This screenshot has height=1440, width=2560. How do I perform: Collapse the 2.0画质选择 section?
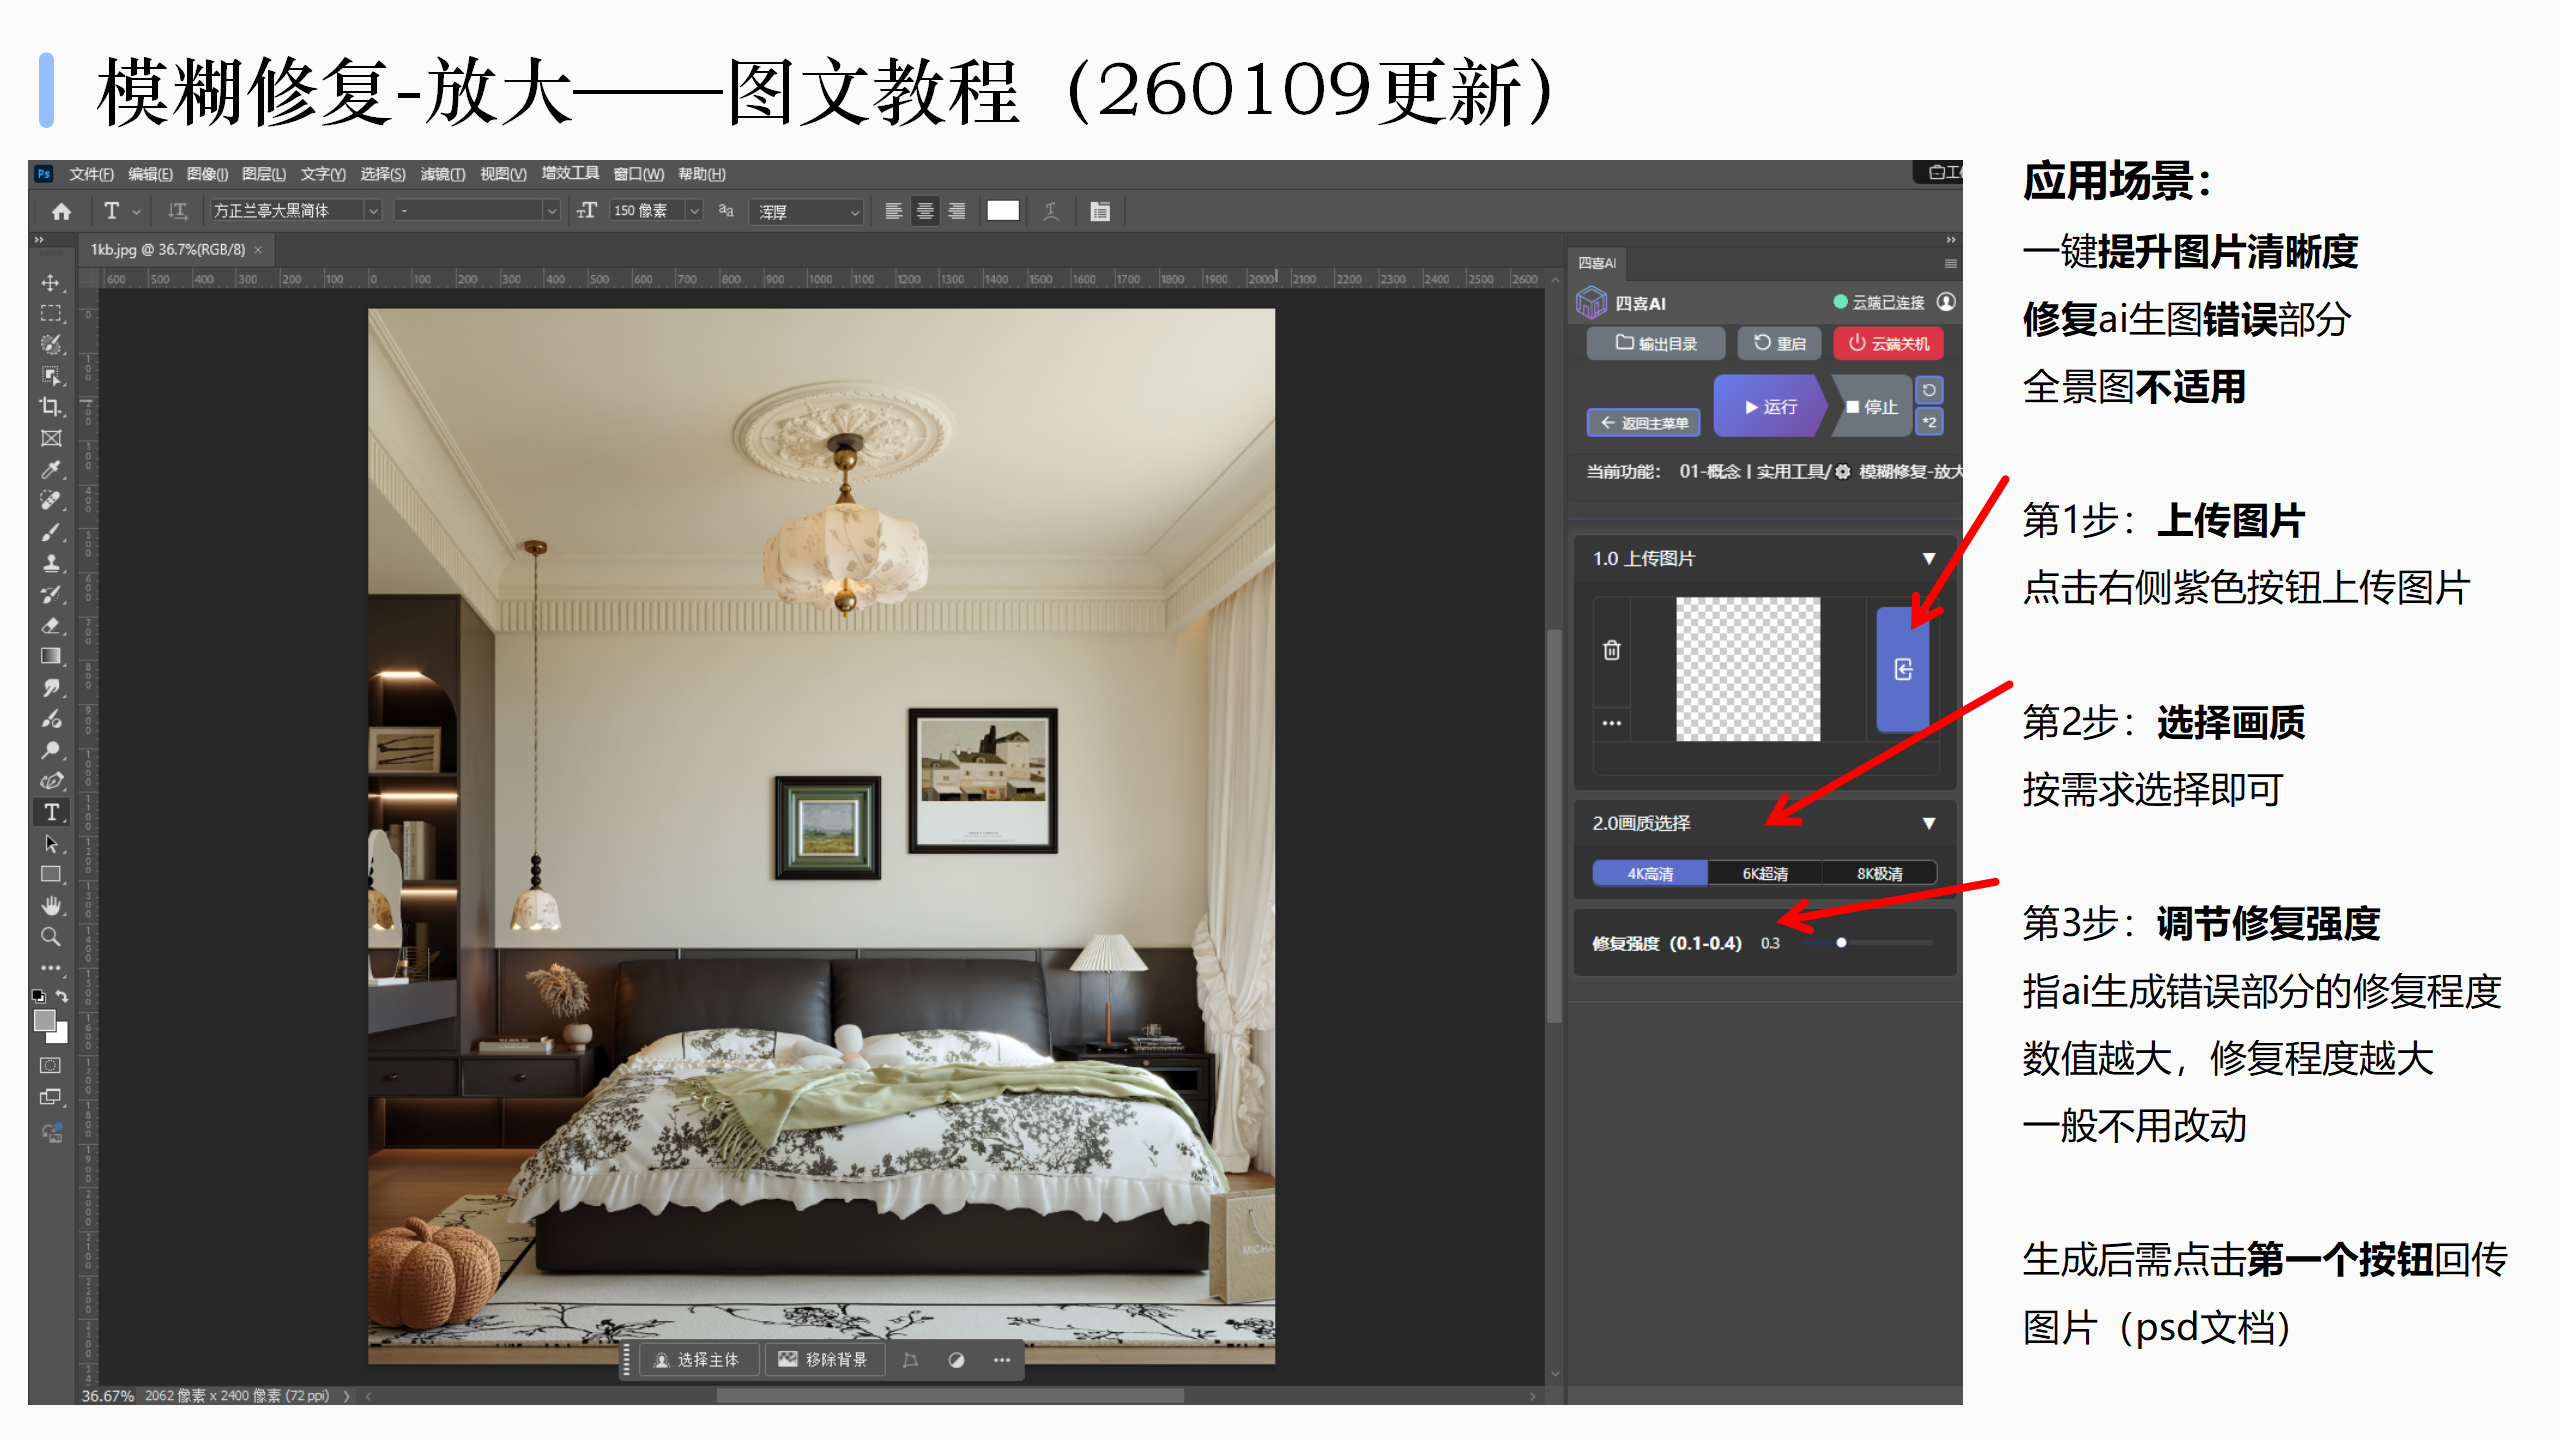click(x=1928, y=823)
